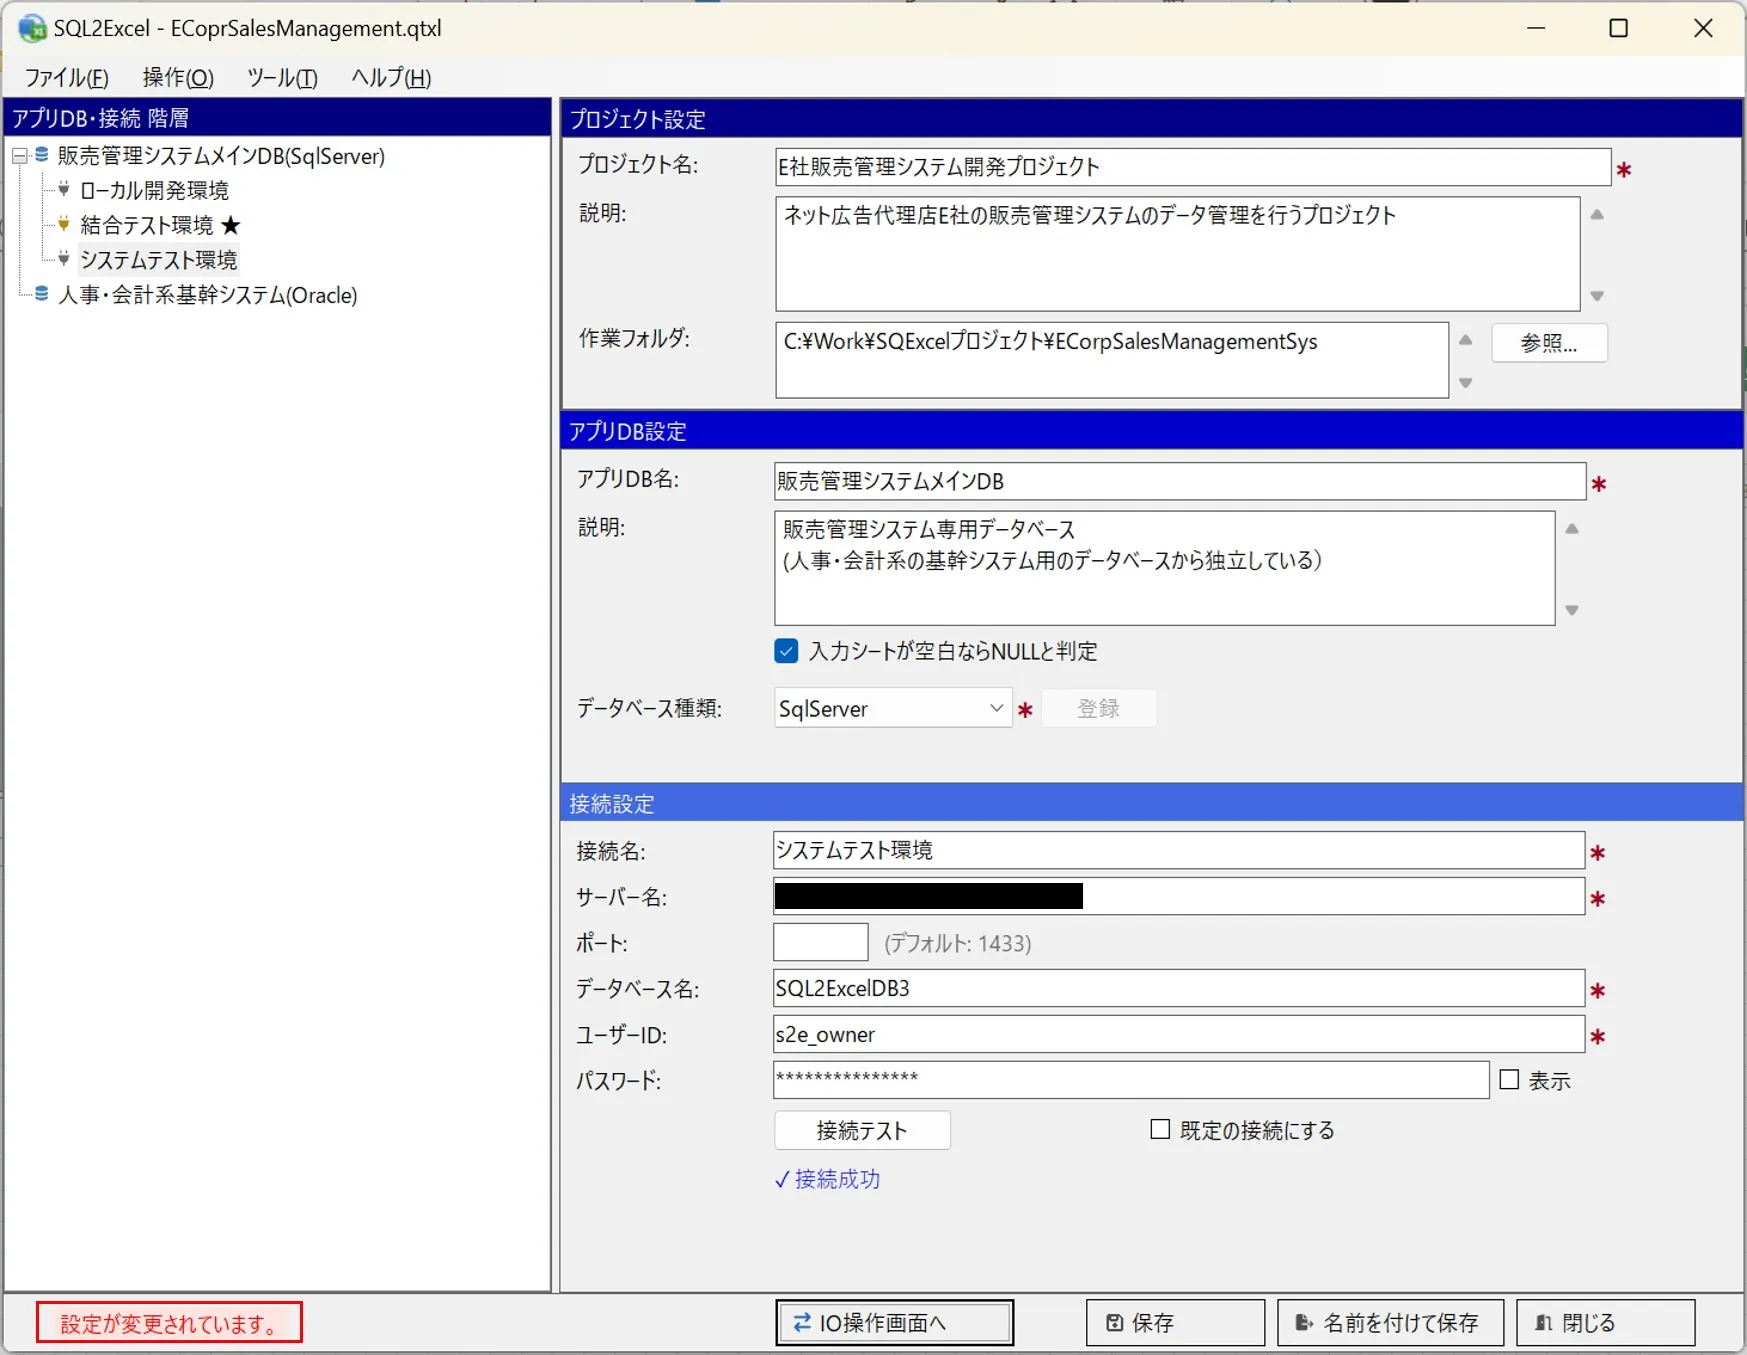This screenshot has height=1355, width=1747.
Task: Open the データベース種類 SqlServer dropdown
Action: (x=893, y=708)
